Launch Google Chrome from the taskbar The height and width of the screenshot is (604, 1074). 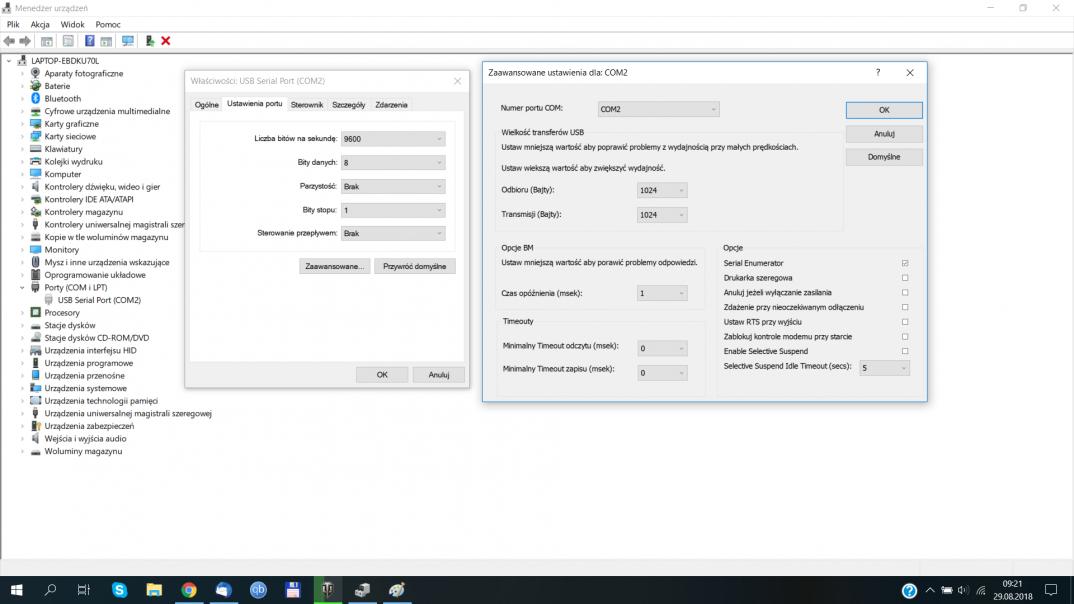(189, 590)
